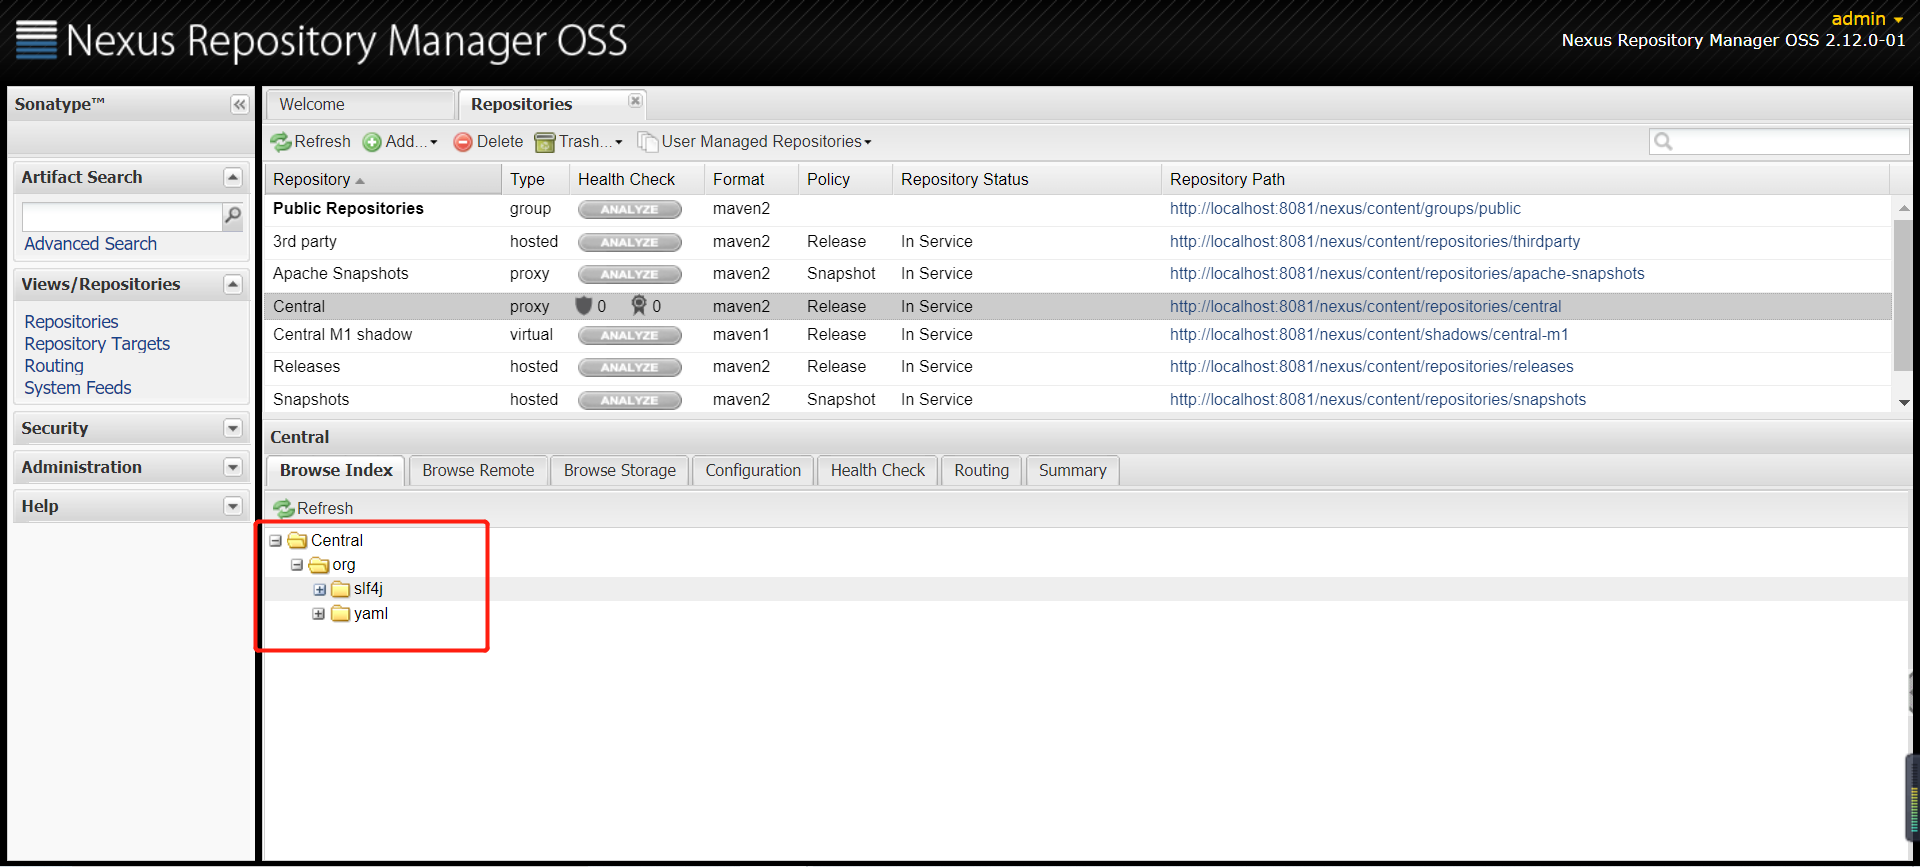Click the red Delete icon
Image resolution: width=1920 pixels, height=867 pixels.
(x=463, y=142)
